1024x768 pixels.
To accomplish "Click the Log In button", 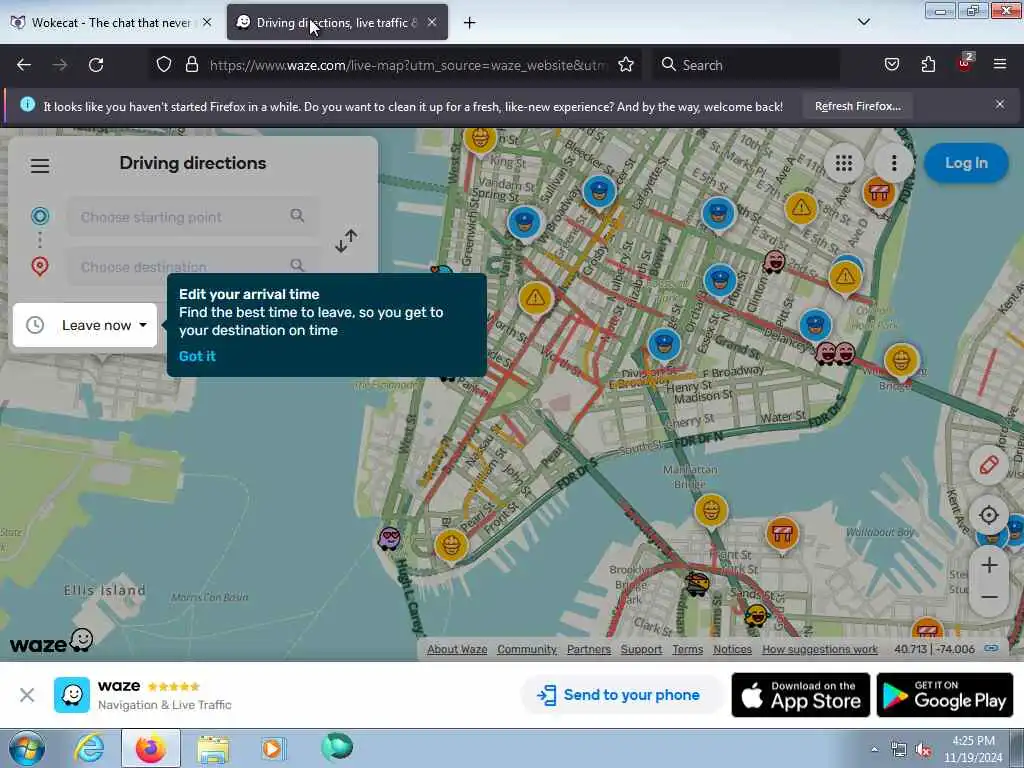I will tap(966, 163).
